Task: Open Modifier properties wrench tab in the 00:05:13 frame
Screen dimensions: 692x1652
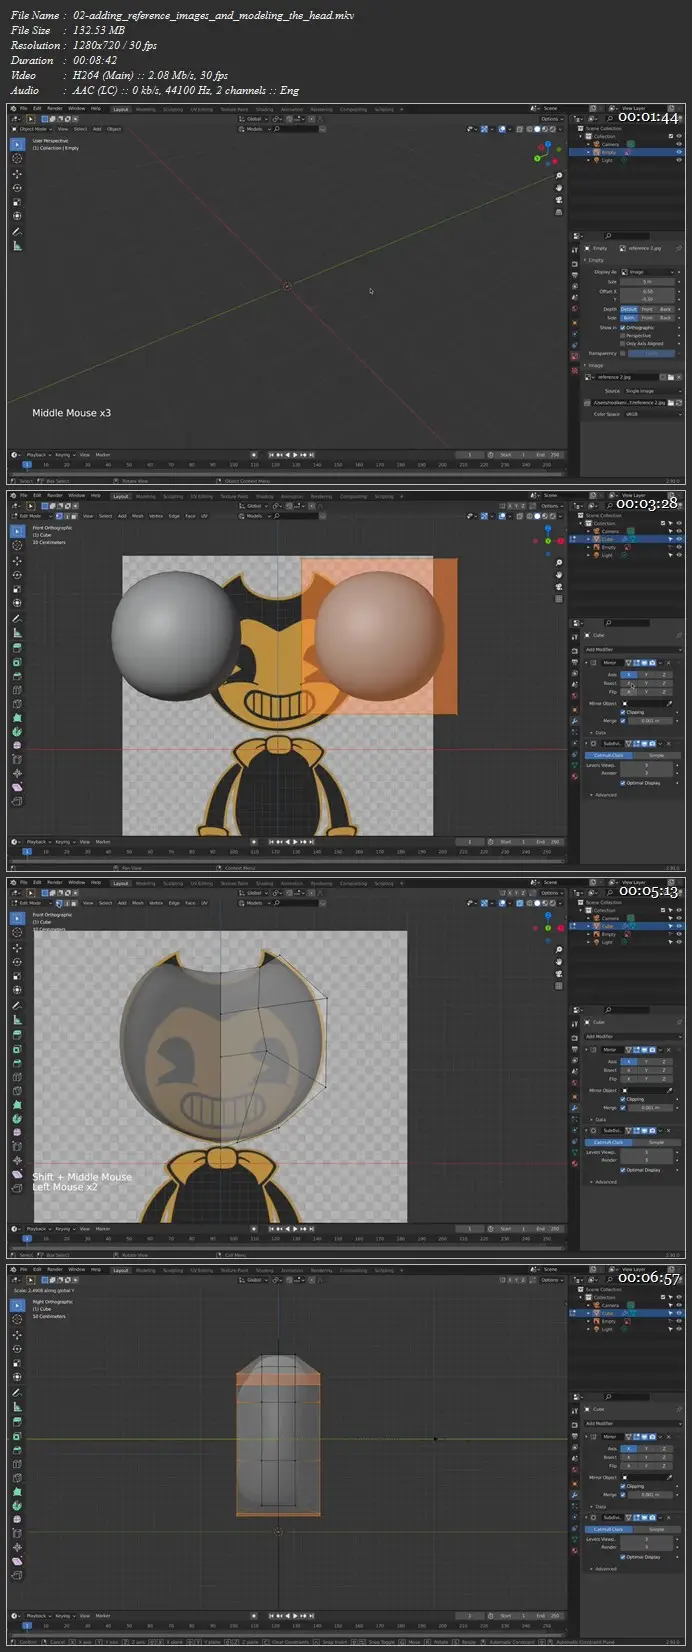Action: tap(575, 1108)
